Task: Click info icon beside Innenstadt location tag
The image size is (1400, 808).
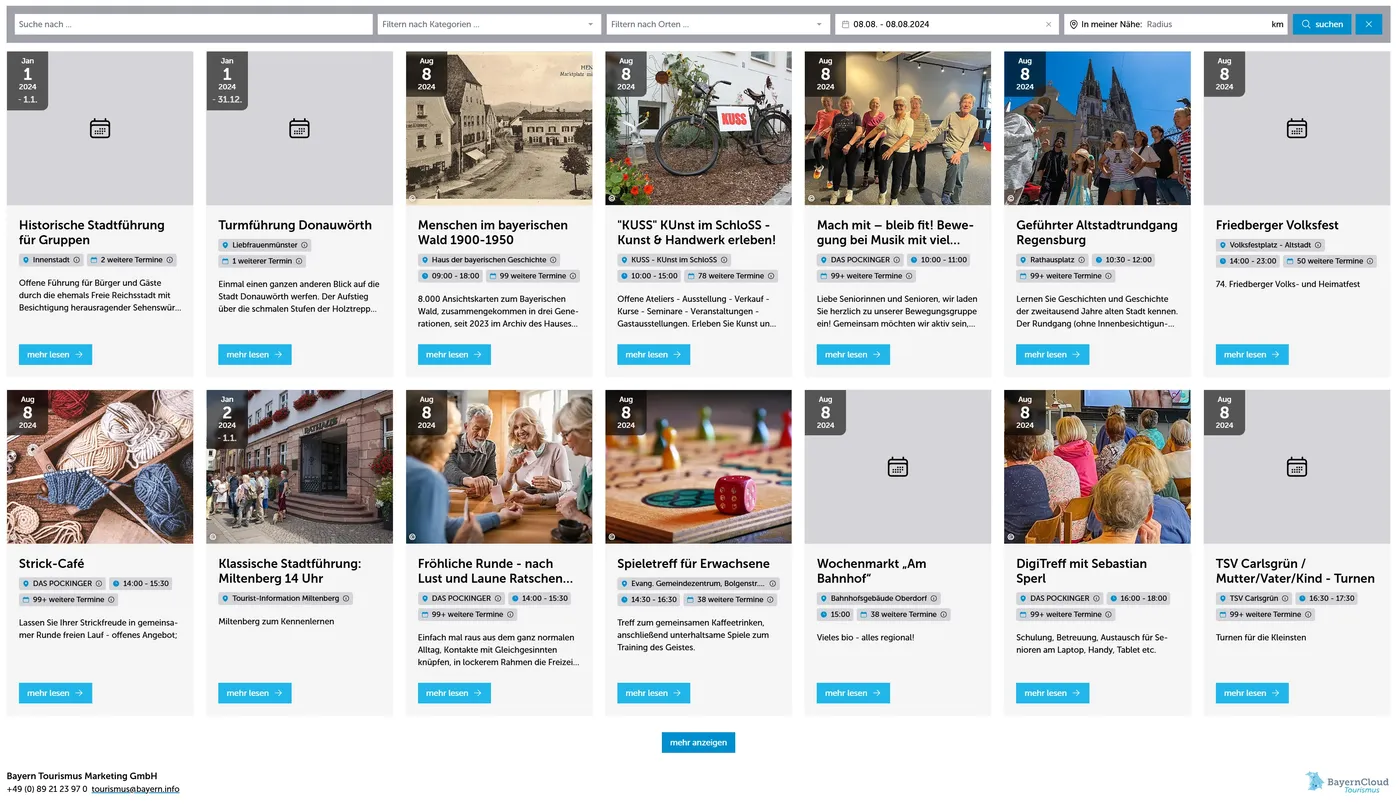Action: point(77,260)
